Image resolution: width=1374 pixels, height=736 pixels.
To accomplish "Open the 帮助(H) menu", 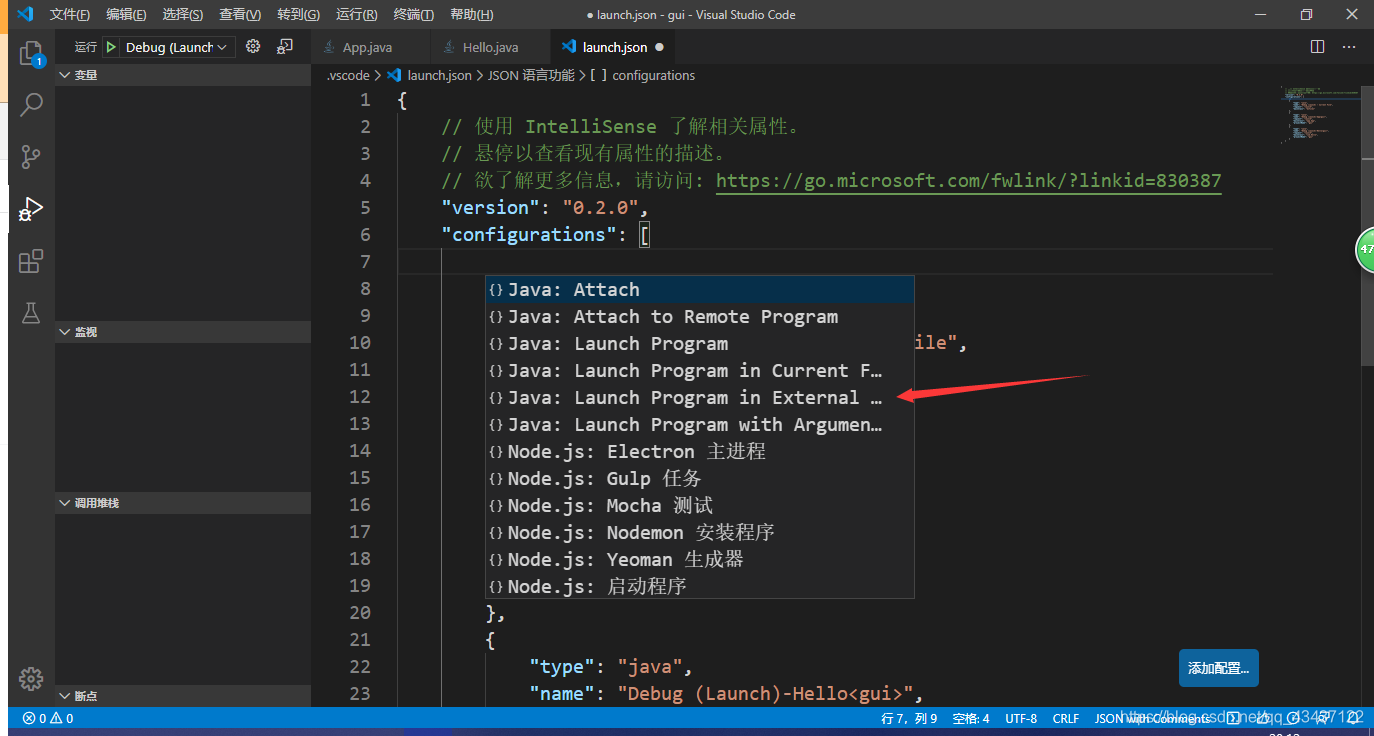I will [x=471, y=15].
